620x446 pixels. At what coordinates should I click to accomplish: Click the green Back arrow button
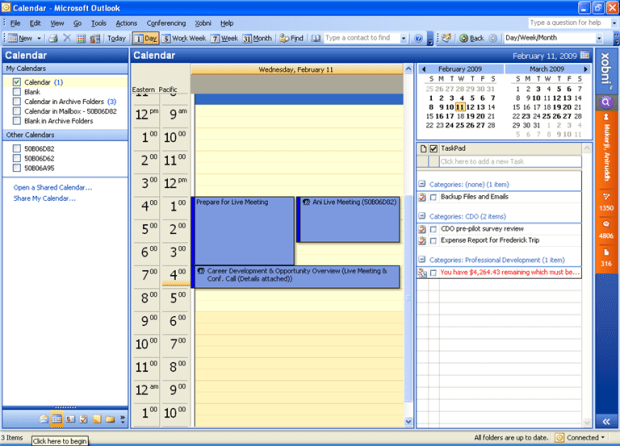[472, 38]
